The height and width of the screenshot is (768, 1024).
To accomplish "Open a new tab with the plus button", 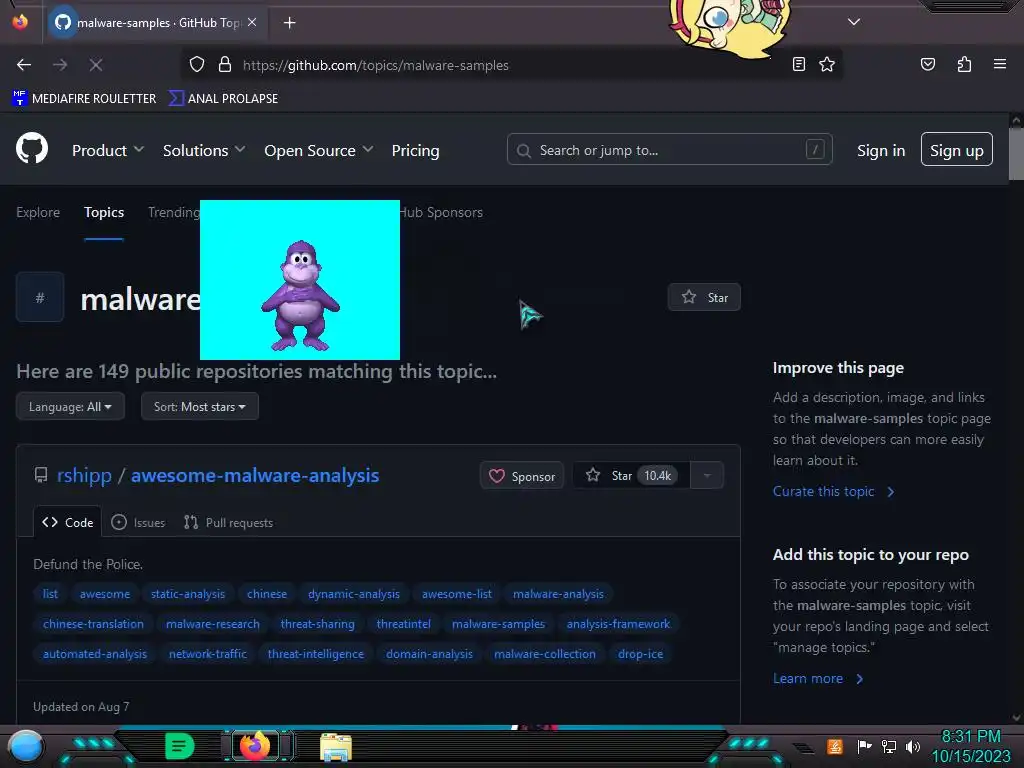I will pyautogui.click(x=289, y=23).
